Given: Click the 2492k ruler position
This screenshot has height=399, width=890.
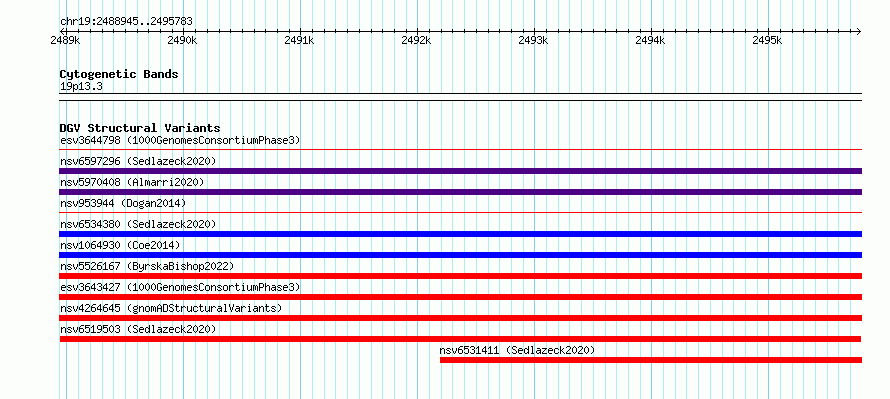Looking at the screenshot, I should pos(416,40).
